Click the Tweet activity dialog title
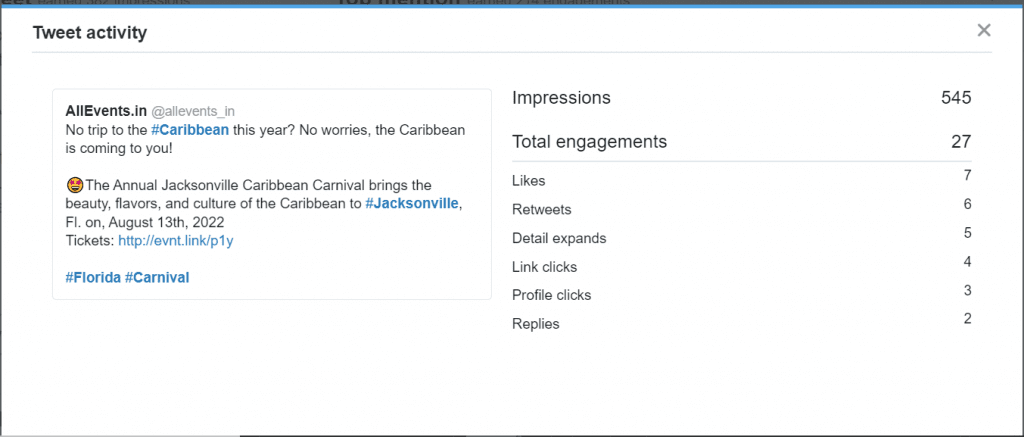The width and height of the screenshot is (1024, 437). (x=90, y=33)
